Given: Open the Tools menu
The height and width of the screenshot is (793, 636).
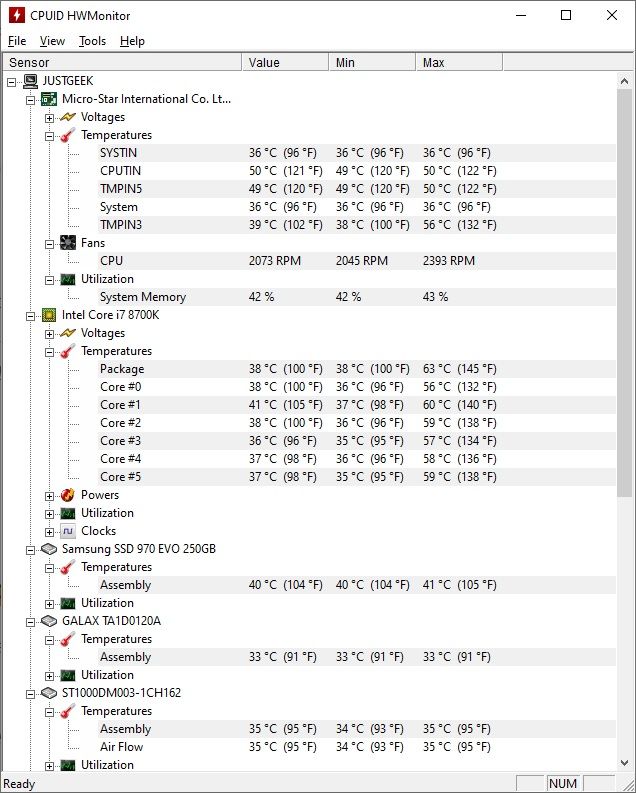Looking at the screenshot, I should coord(92,41).
